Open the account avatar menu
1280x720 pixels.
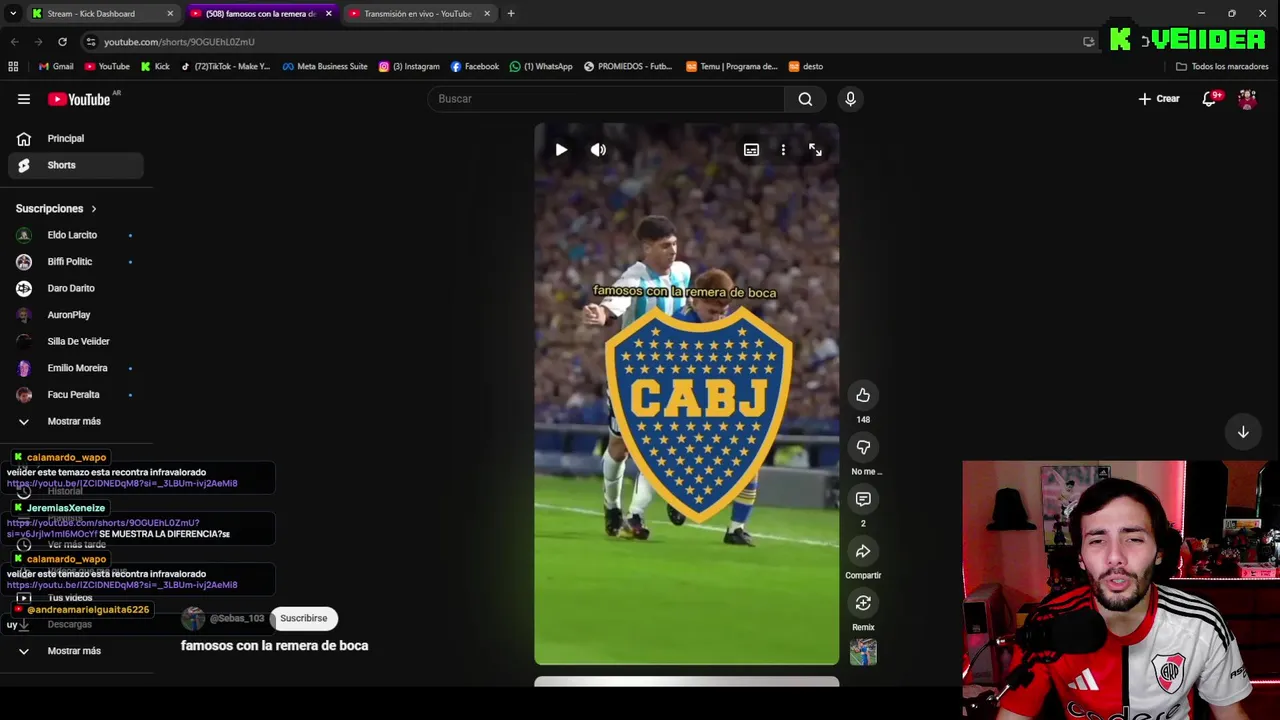1247,99
